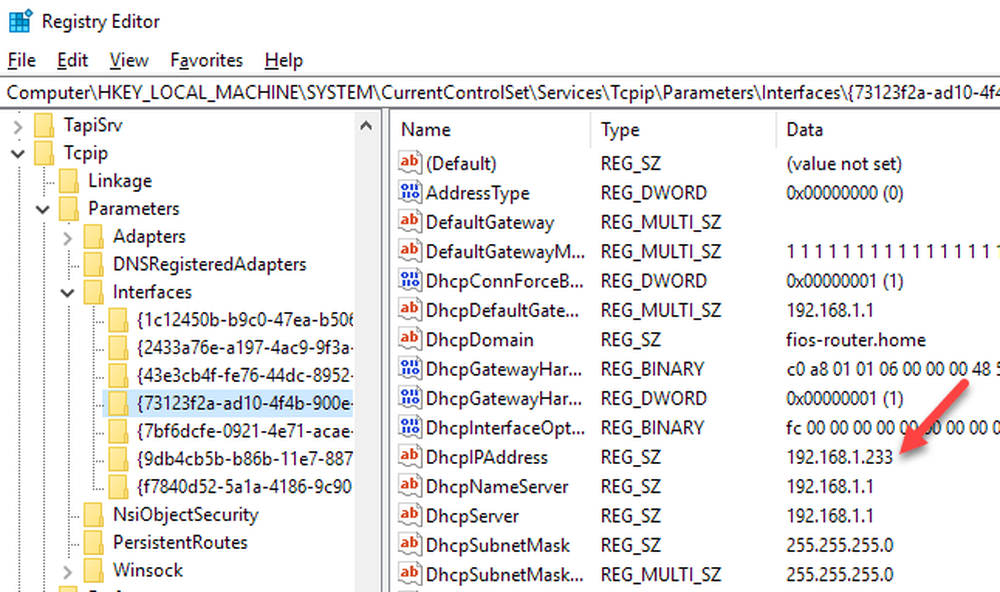
Task: Click the DhcpInterfaceOpt... binary icon
Action: click(409, 427)
